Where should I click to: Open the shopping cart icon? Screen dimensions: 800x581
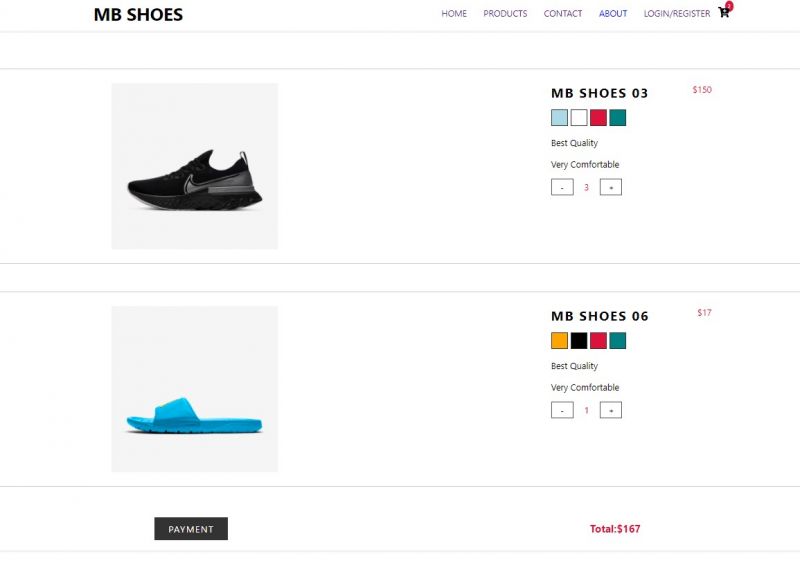click(724, 13)
